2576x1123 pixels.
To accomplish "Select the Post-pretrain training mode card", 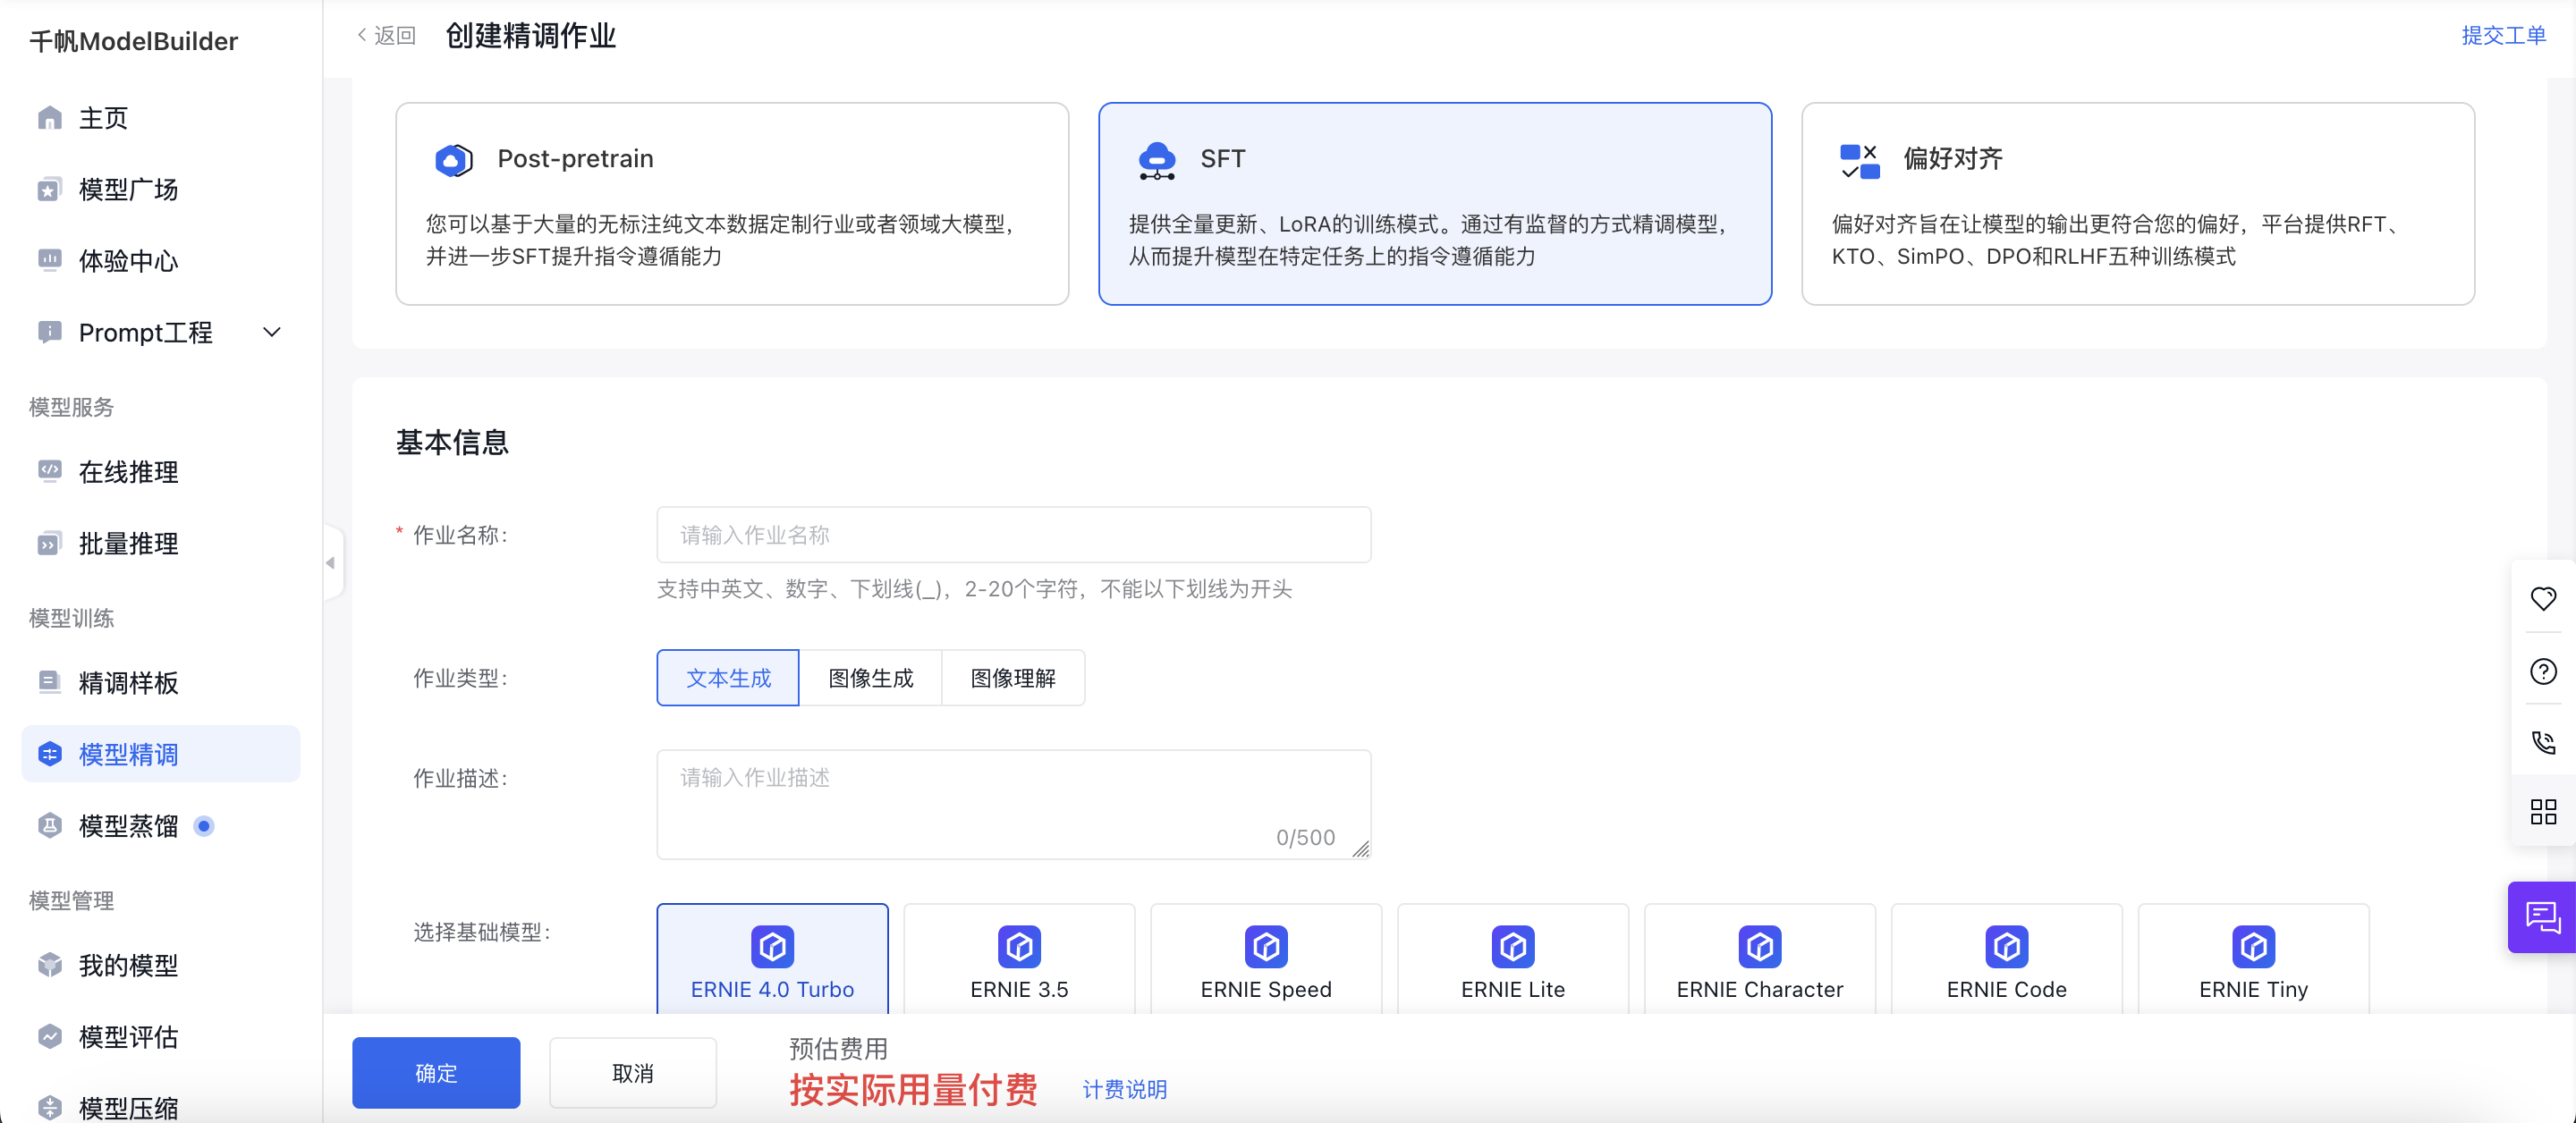I will (732, 204).
